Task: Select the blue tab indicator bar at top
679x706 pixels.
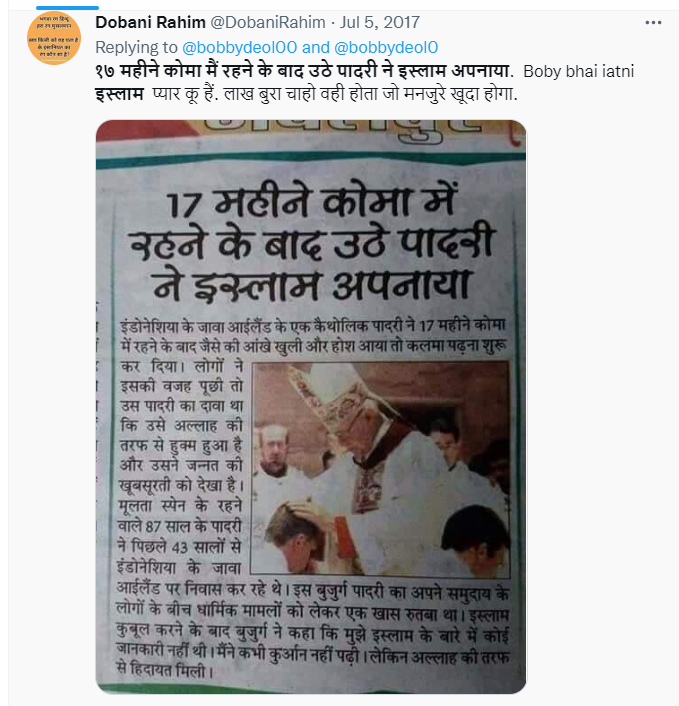Action: [67, 8]
